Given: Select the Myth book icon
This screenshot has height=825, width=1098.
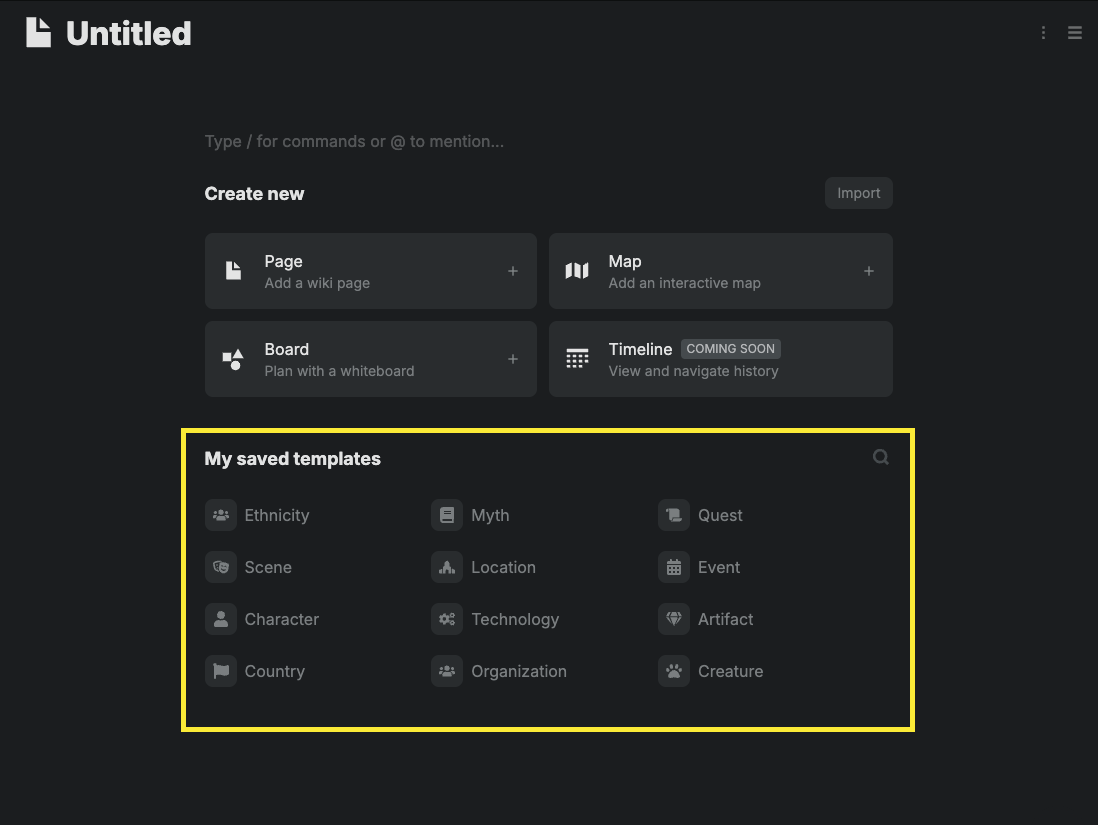Looking at the screenshot, I should 447,515.
